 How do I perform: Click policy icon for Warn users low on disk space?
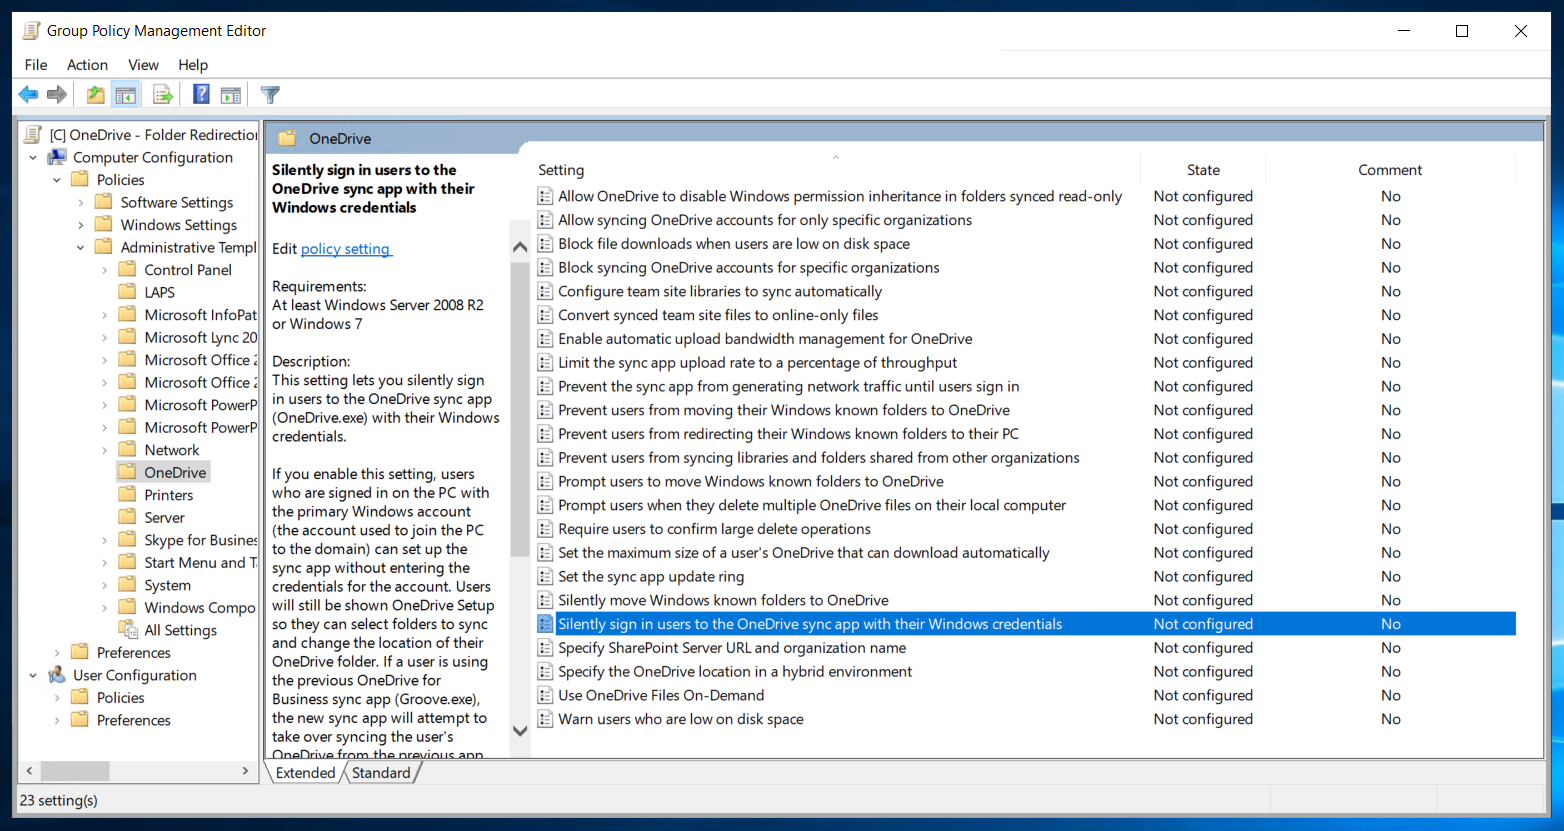point(545,719)
